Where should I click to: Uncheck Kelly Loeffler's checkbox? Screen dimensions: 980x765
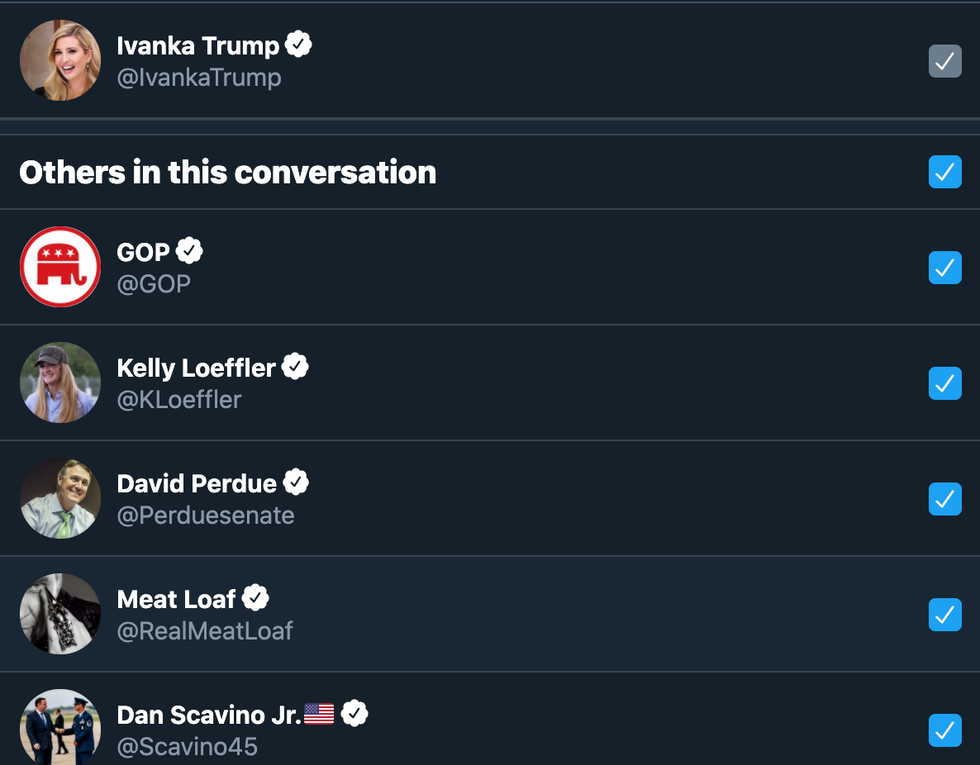(x=945, y=383)
